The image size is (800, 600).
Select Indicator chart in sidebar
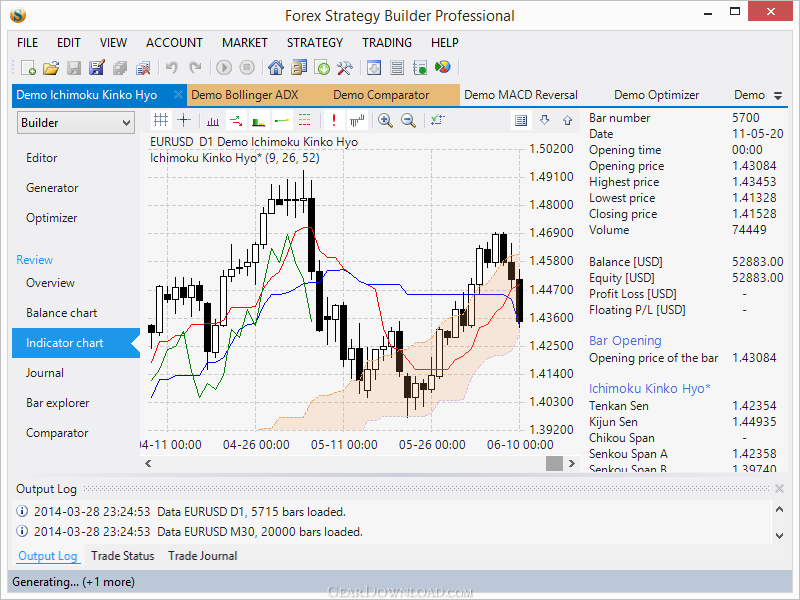[x=76, y=343]
